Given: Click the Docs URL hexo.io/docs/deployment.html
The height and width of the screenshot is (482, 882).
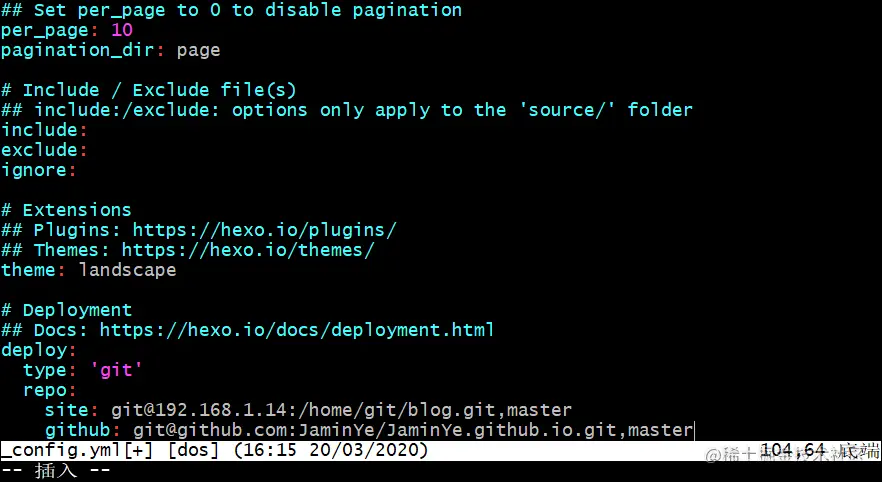Looking at the screenshot, I should click(x=297, y=330).
